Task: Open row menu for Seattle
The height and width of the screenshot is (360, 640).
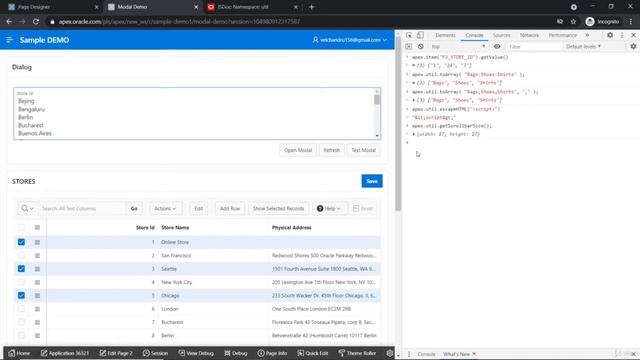Action: click(x=37, y=269)
